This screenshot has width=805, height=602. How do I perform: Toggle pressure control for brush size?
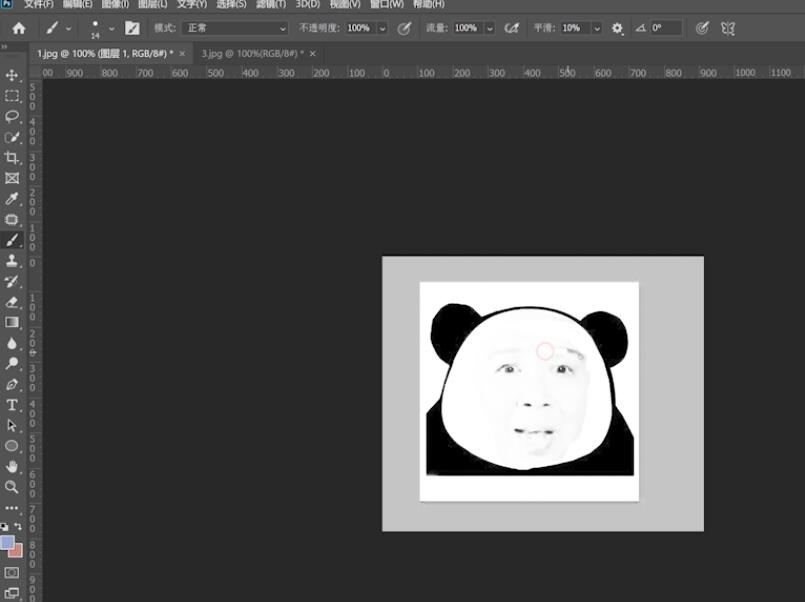pyautogui.click(x=702, y=28)
